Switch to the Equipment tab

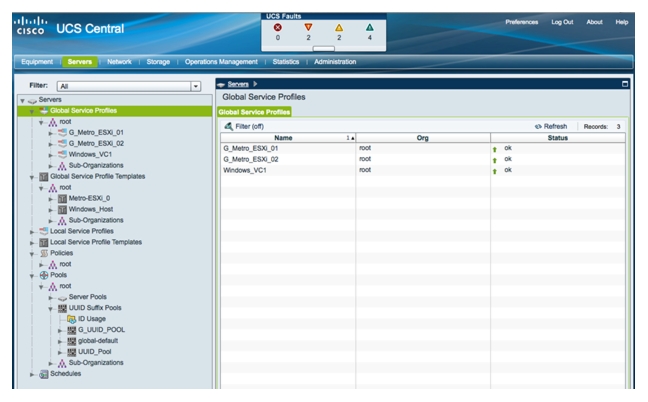(37, 62)
